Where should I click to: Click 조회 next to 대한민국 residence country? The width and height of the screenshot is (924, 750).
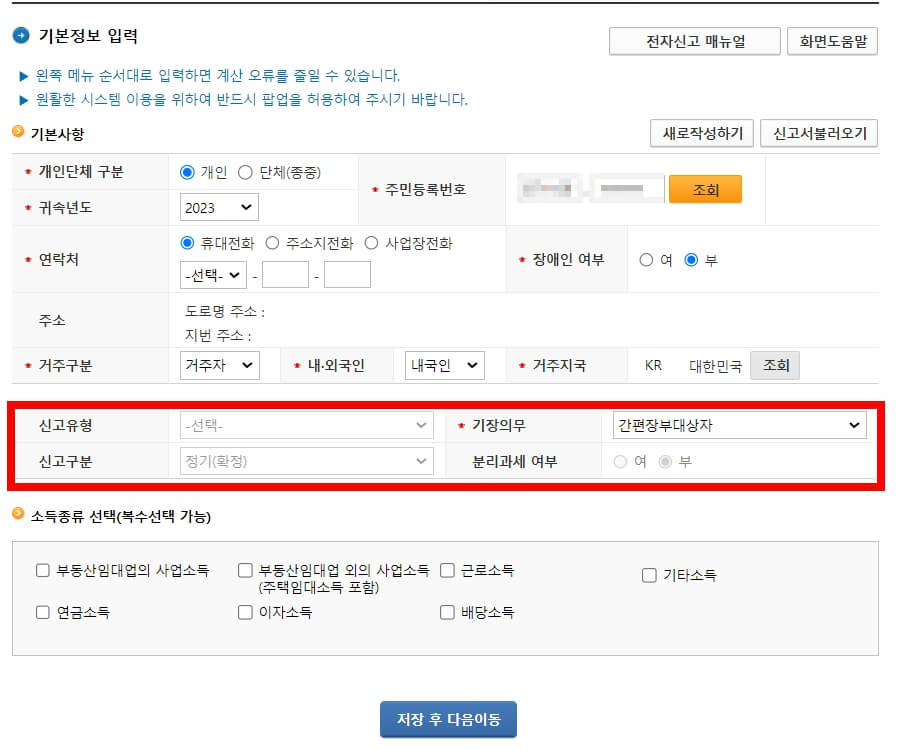775,365
